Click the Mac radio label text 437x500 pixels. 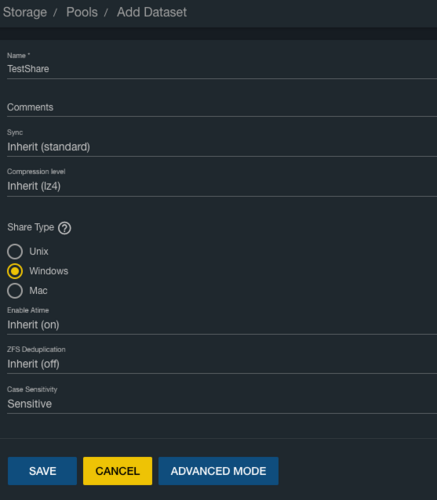(x=38, y=291)
